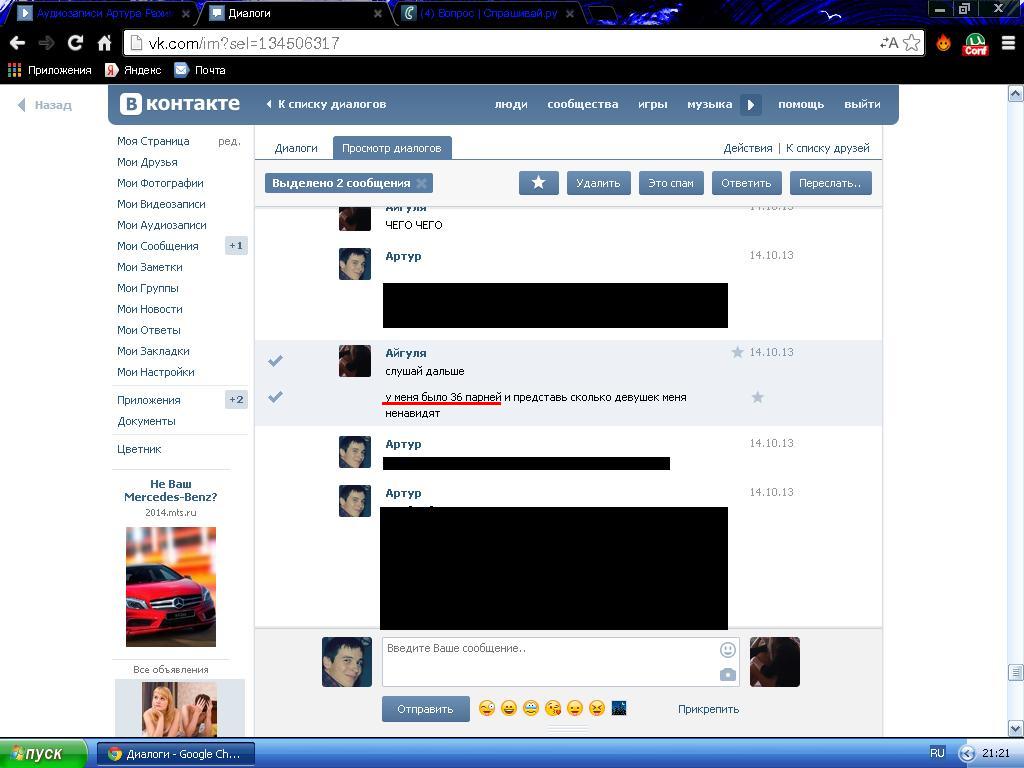The height and width of the screenshot is (768, 1024).
Task: Select the Просмотр диалогов tab
Action: tap(392, 148)
